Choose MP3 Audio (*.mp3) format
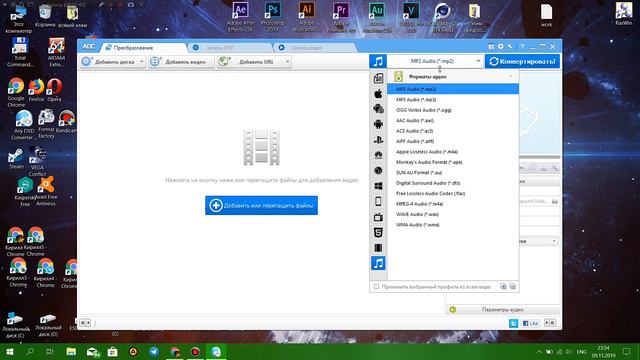Viewport: 640px width, 360px height. pos(453,100)
